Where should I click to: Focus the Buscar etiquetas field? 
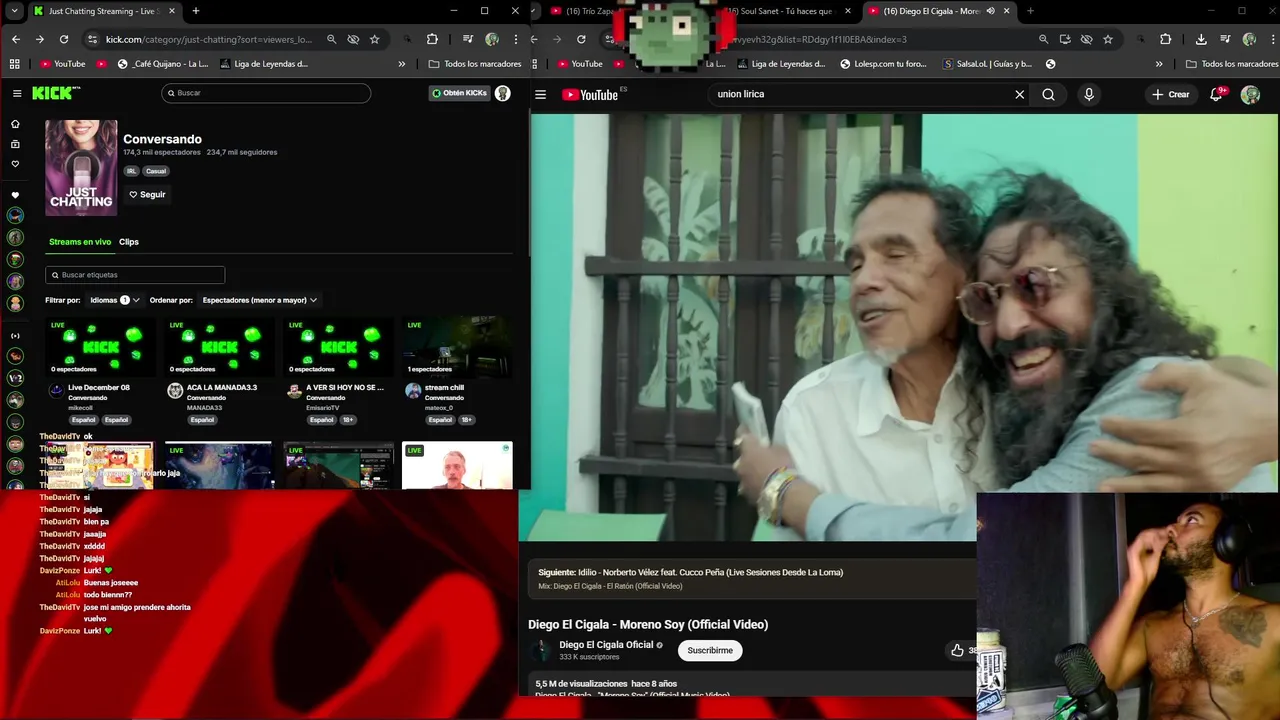[135, 275]
